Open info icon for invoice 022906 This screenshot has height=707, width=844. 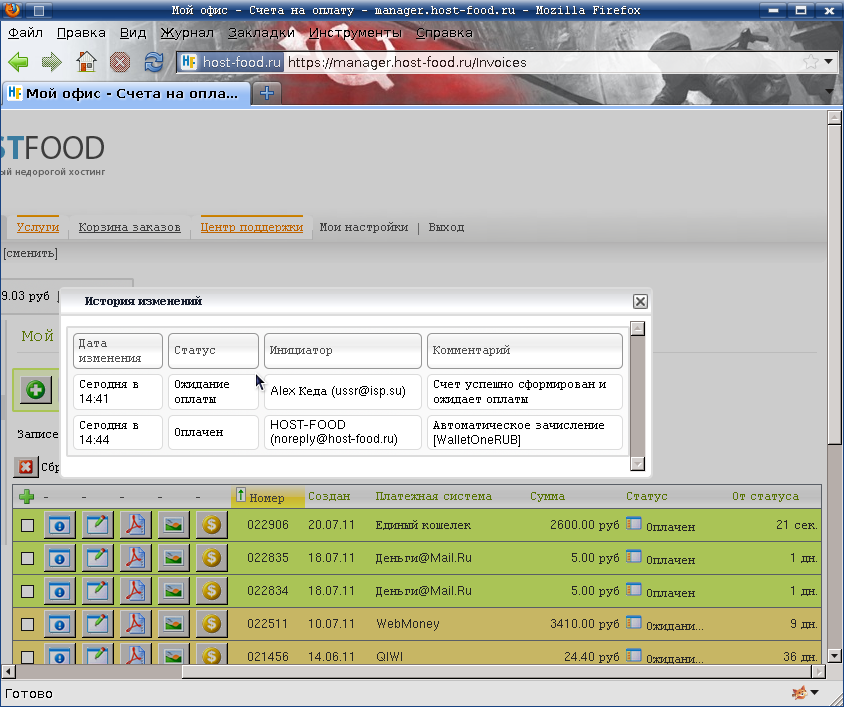pos(60,525)
